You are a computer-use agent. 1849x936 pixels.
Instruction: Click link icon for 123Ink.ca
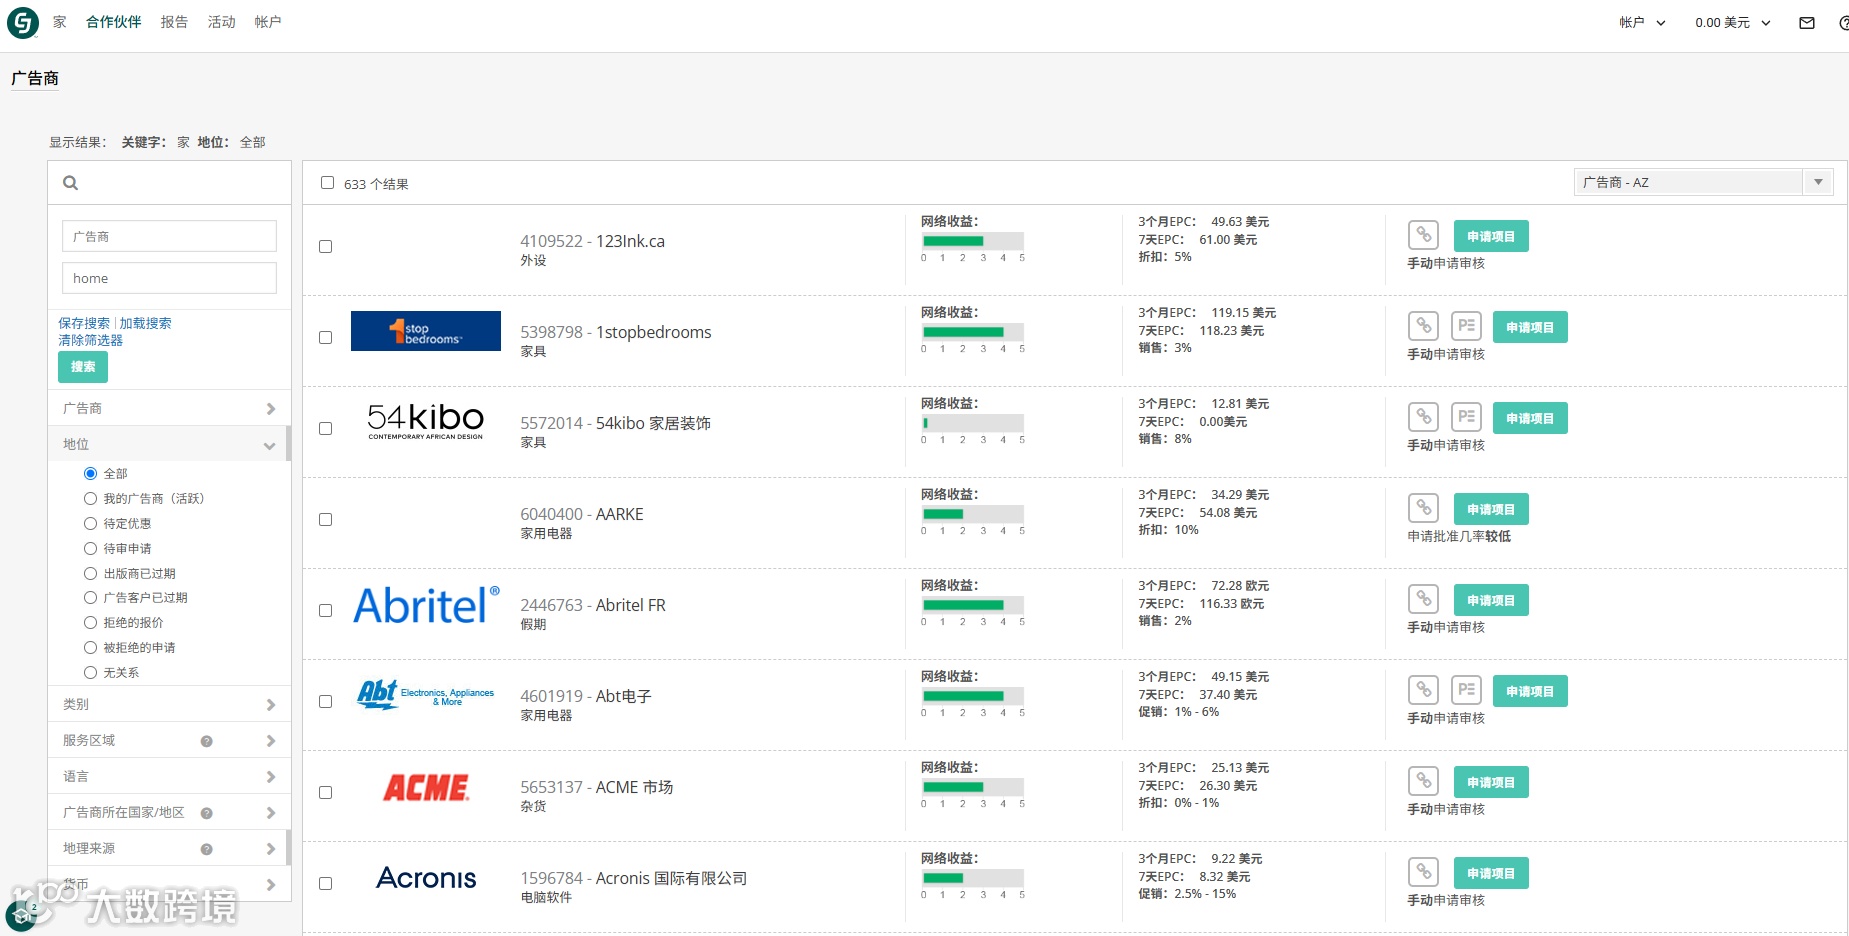1424,236
